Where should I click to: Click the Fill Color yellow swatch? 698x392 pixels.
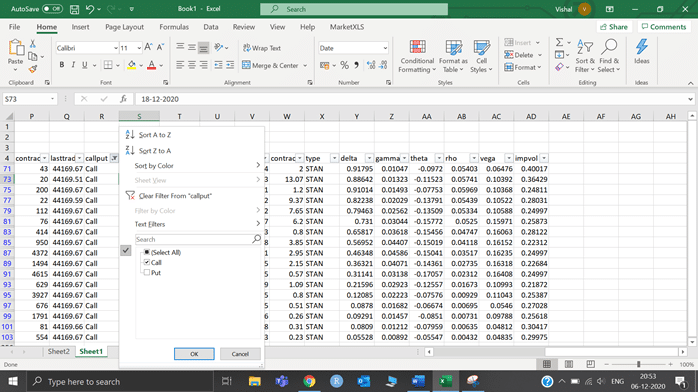tap(132, 65)
